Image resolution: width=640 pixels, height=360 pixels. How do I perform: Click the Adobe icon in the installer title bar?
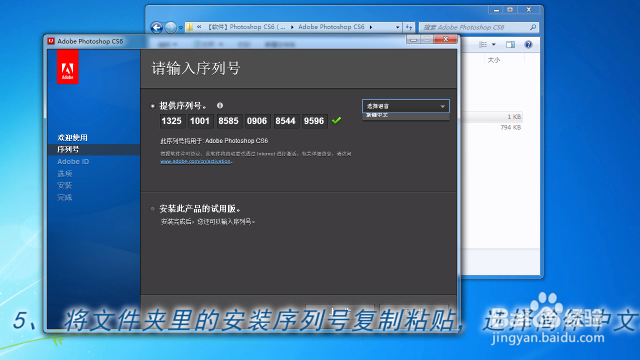pos(51,41)
